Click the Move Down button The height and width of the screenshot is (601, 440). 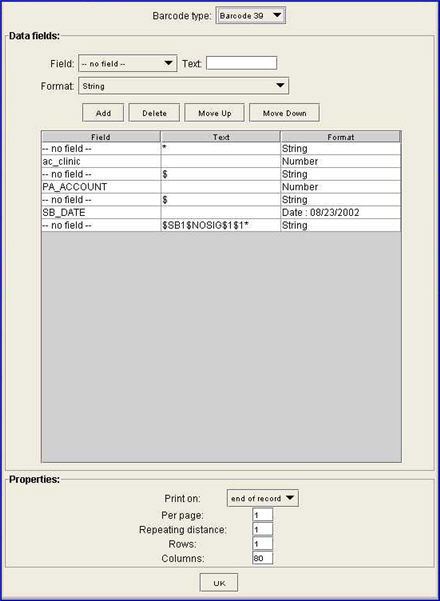(284, 113)
